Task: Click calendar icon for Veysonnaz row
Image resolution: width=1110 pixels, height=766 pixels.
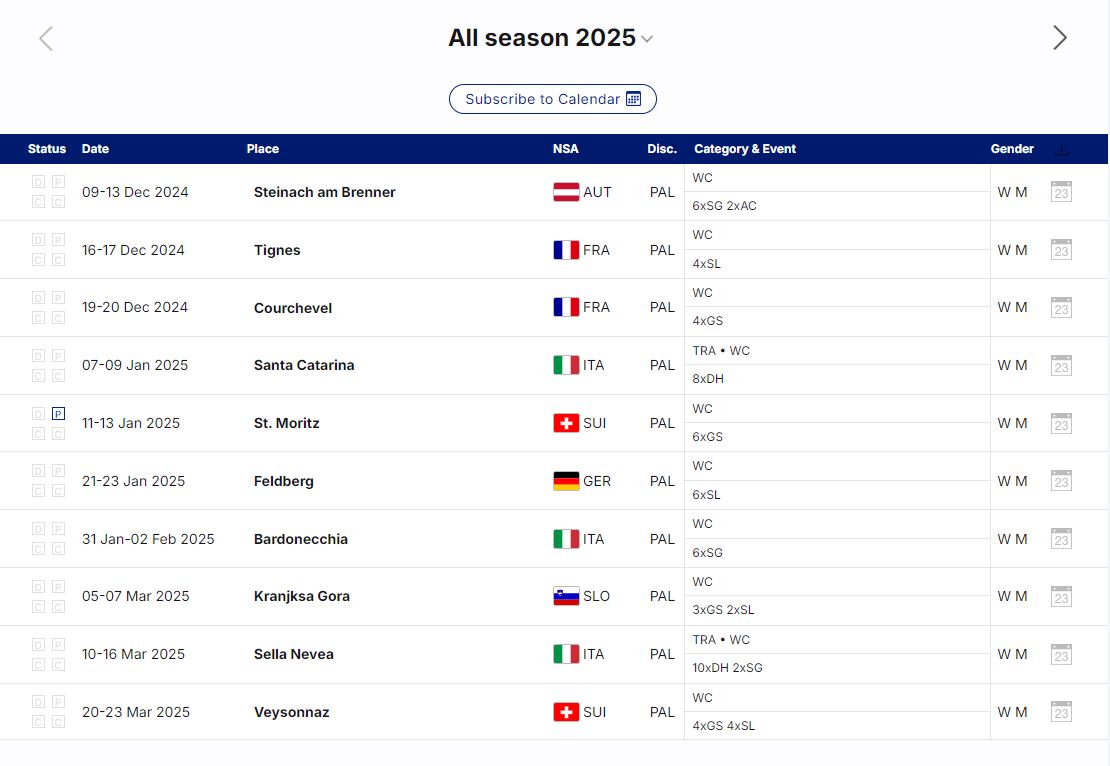Action: click(1061, 712)
